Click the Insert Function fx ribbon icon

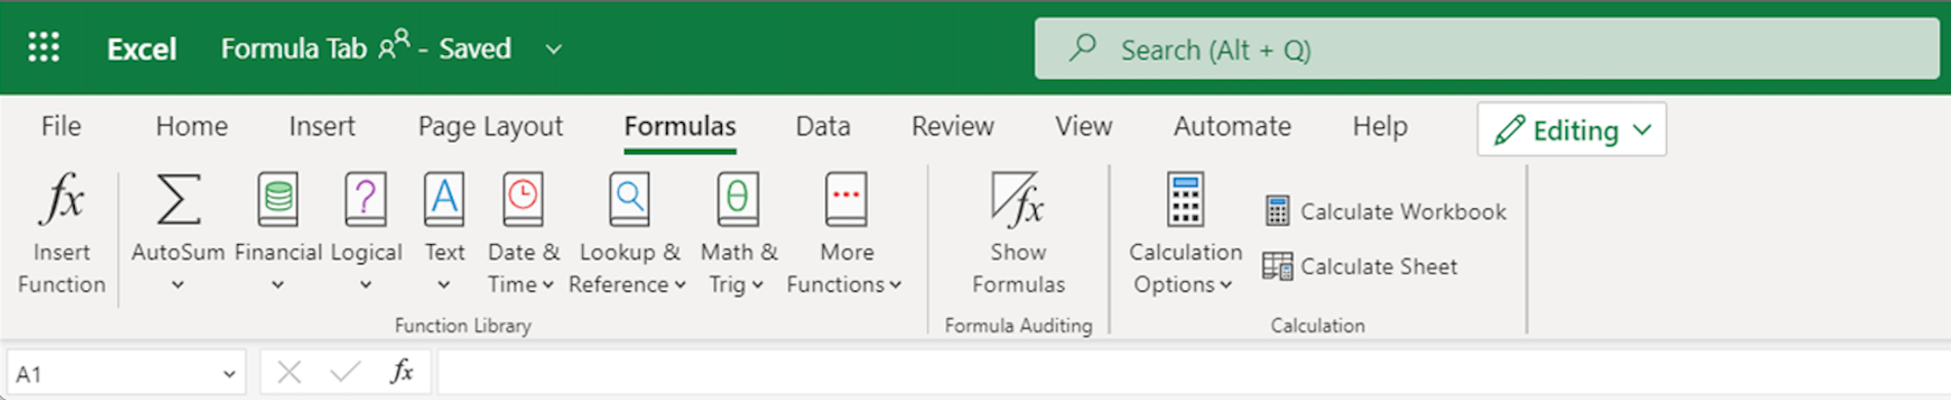61,198
